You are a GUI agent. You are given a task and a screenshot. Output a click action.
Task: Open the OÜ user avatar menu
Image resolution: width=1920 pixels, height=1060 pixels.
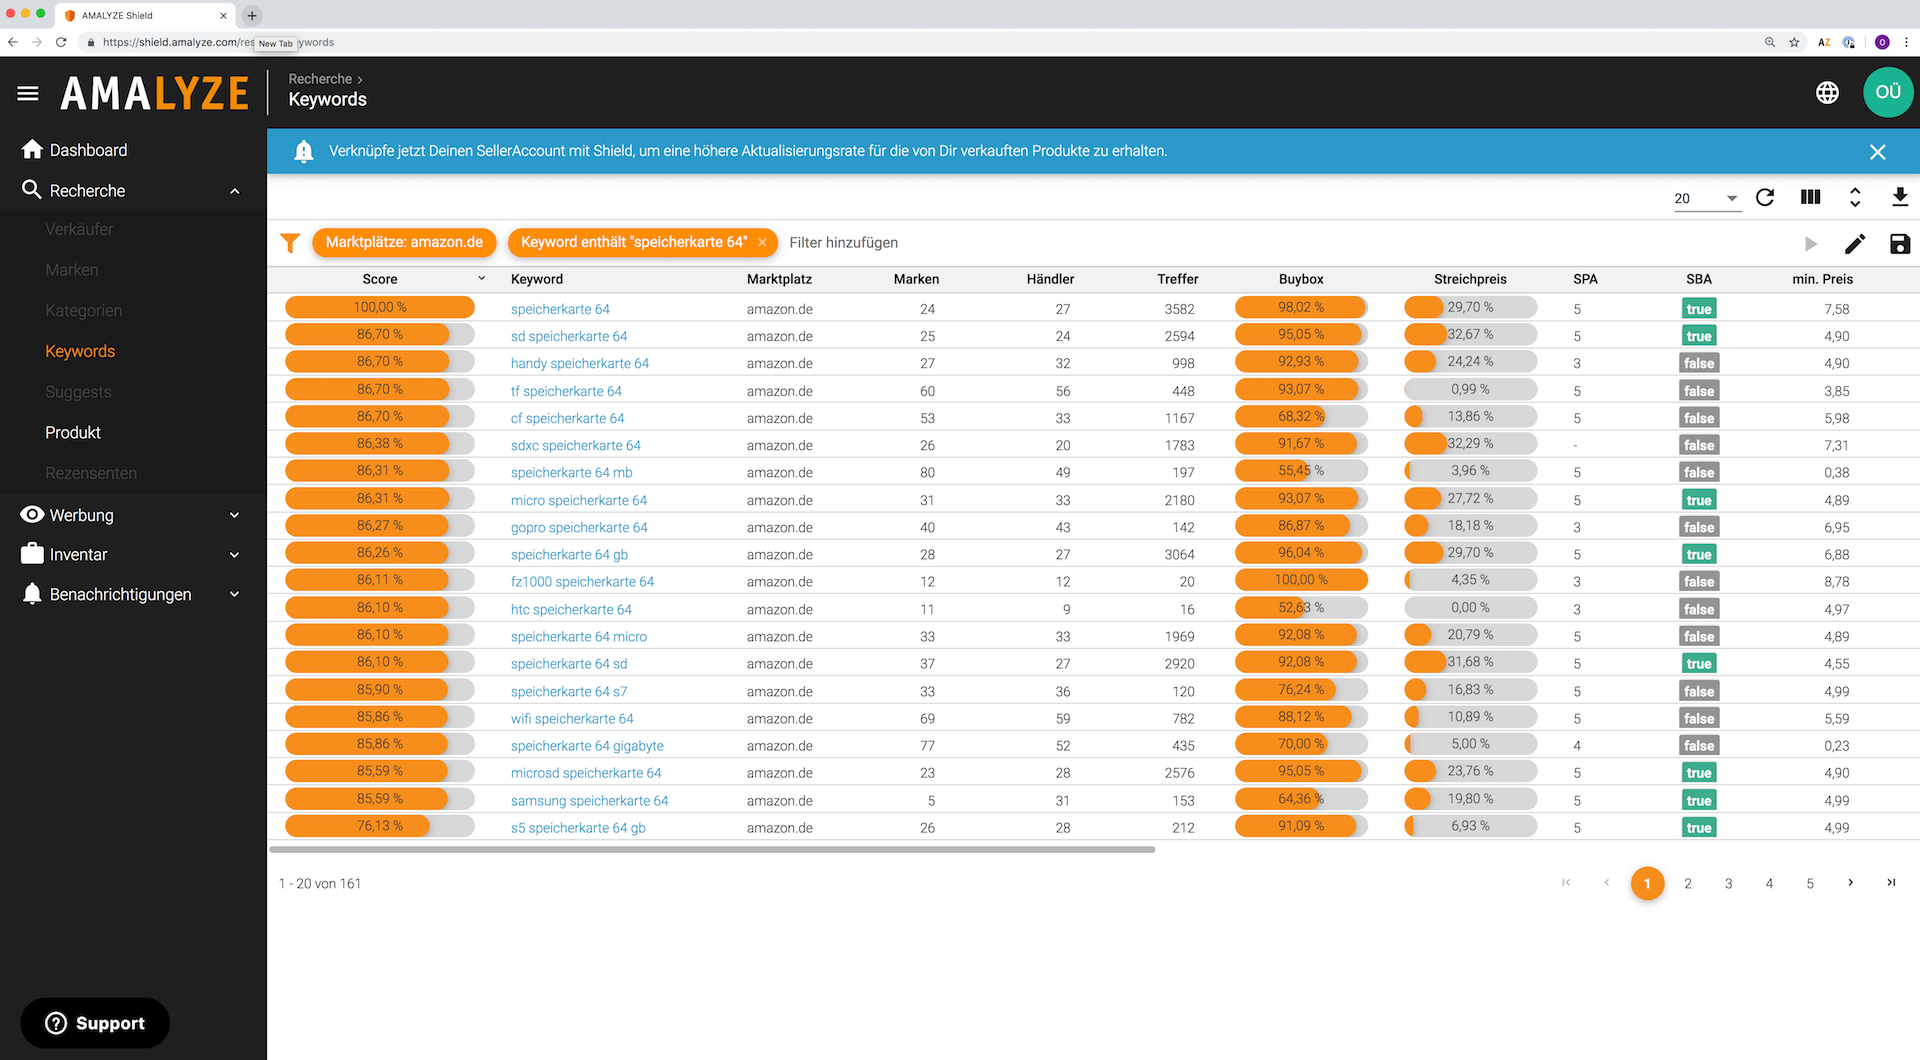pos(1888,92)
